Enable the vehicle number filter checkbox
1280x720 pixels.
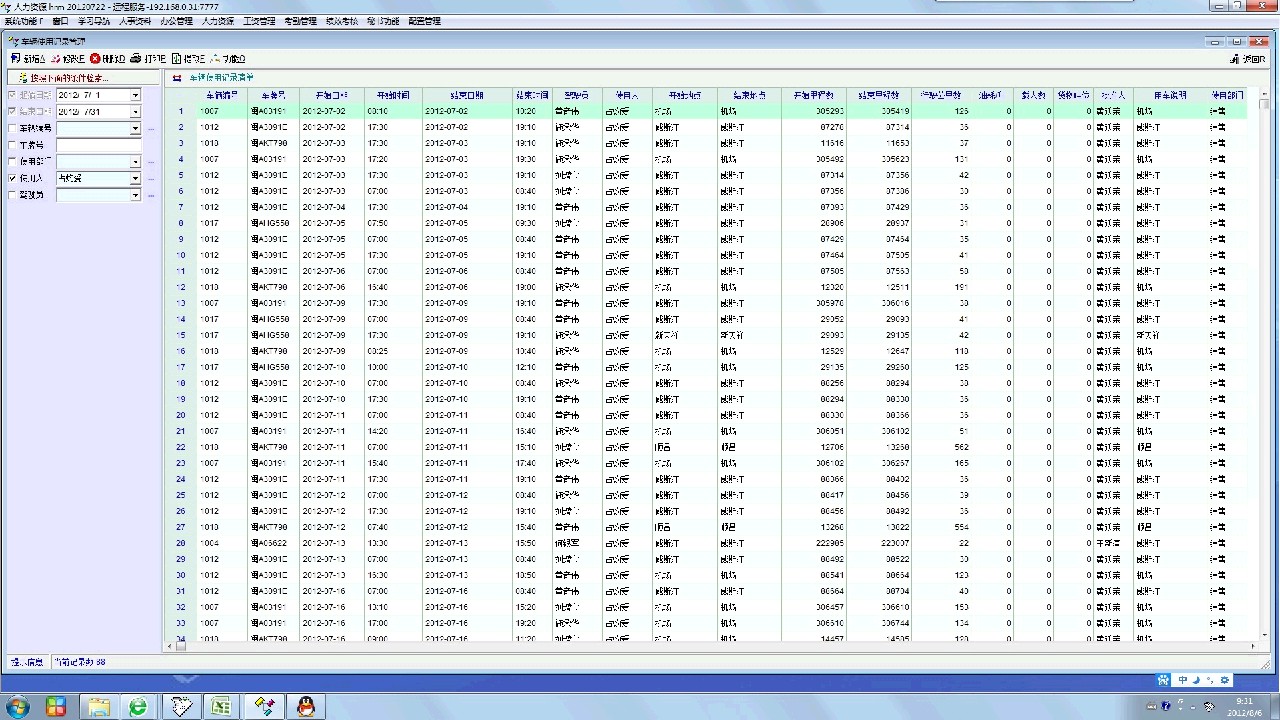click(x=12, y=129)
